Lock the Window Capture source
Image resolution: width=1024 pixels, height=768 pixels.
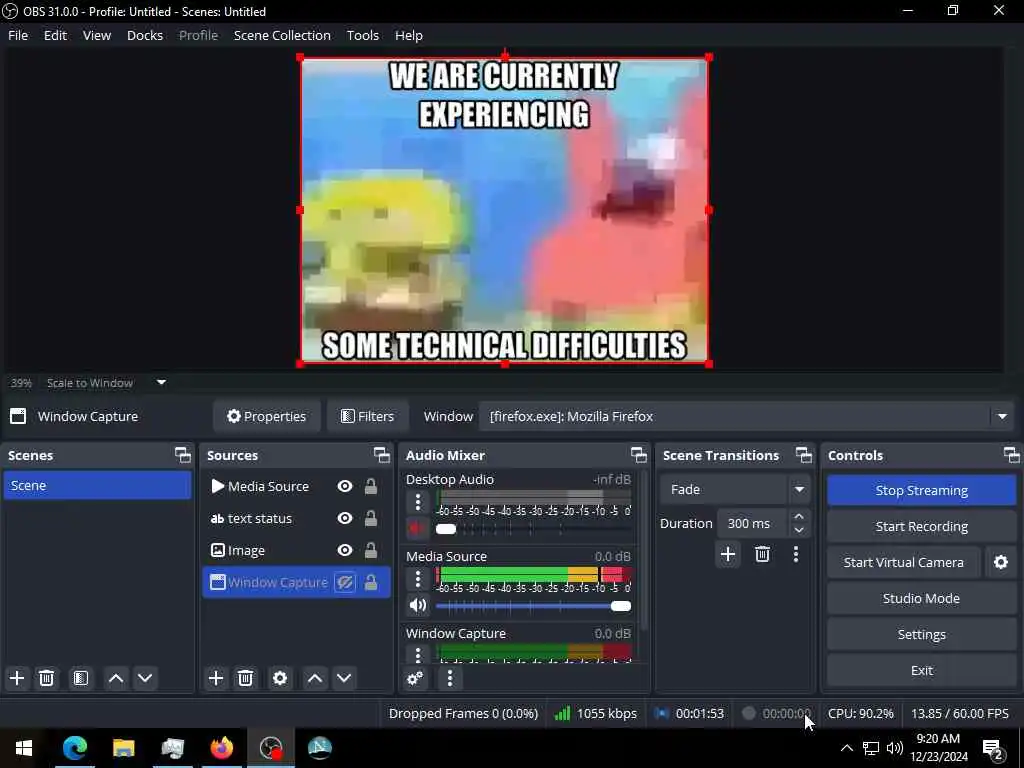[370, 582]
